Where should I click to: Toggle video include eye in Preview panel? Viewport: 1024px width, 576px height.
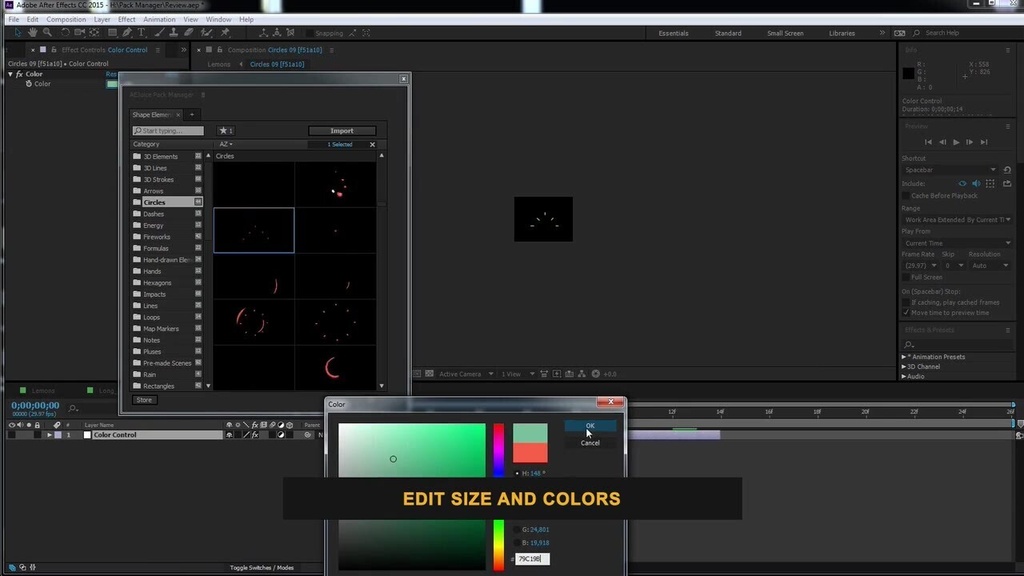(x=963, y=184)
